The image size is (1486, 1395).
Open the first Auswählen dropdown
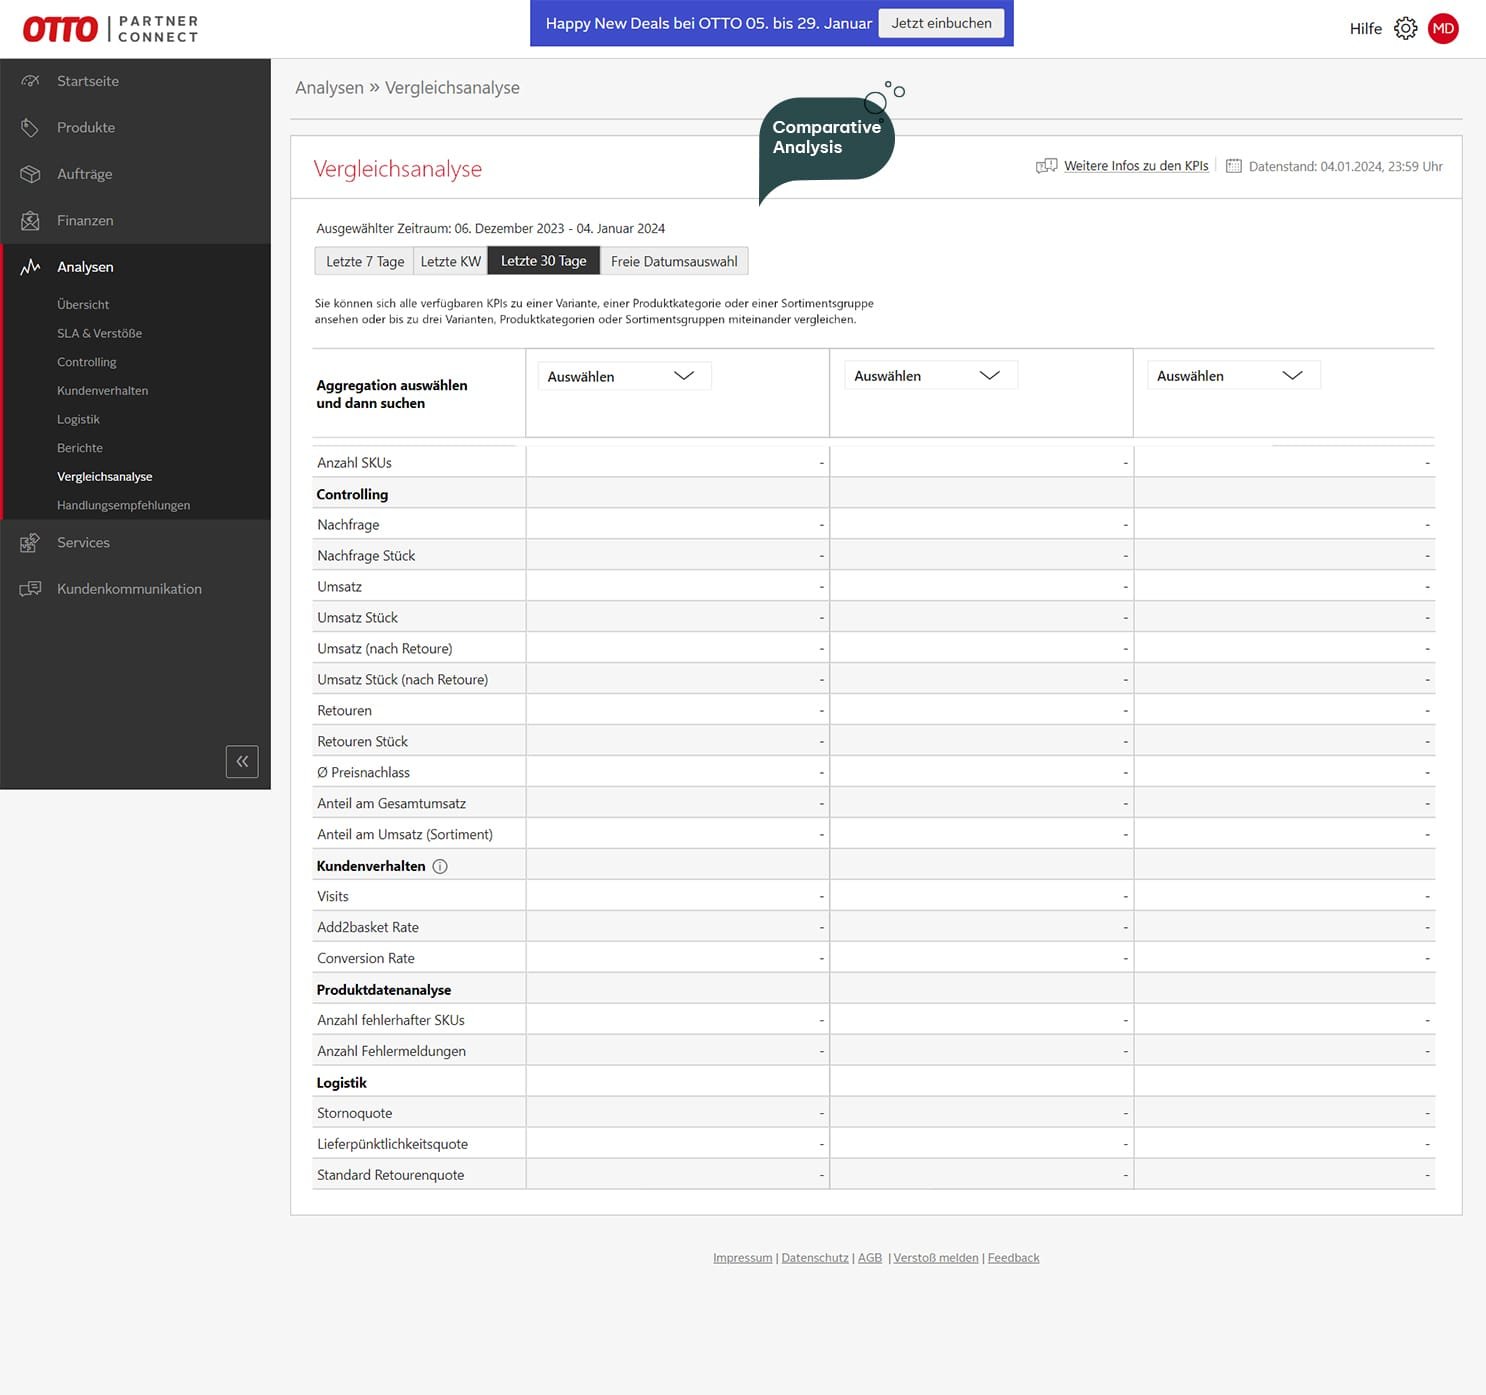click(x=621, y=376)
